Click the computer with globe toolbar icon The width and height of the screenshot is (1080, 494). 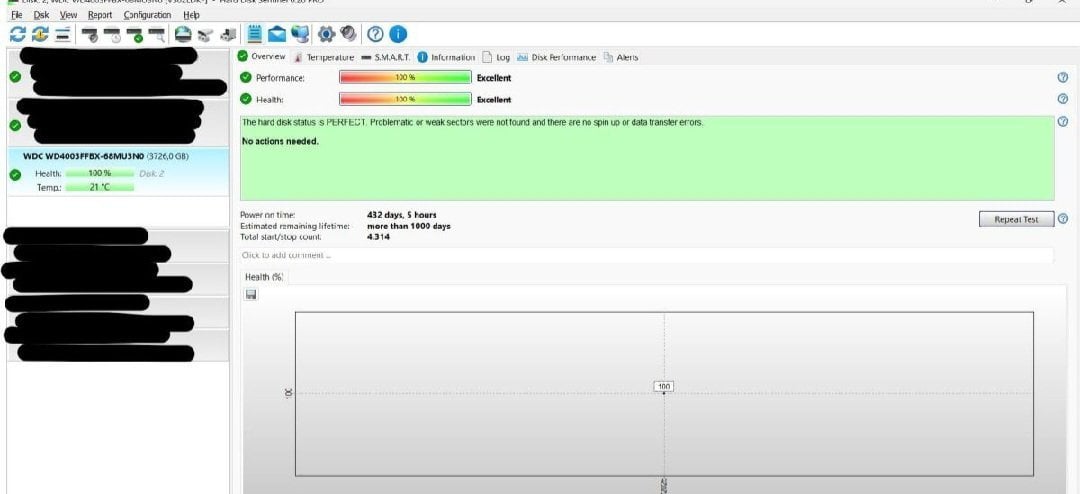(300, 34)
